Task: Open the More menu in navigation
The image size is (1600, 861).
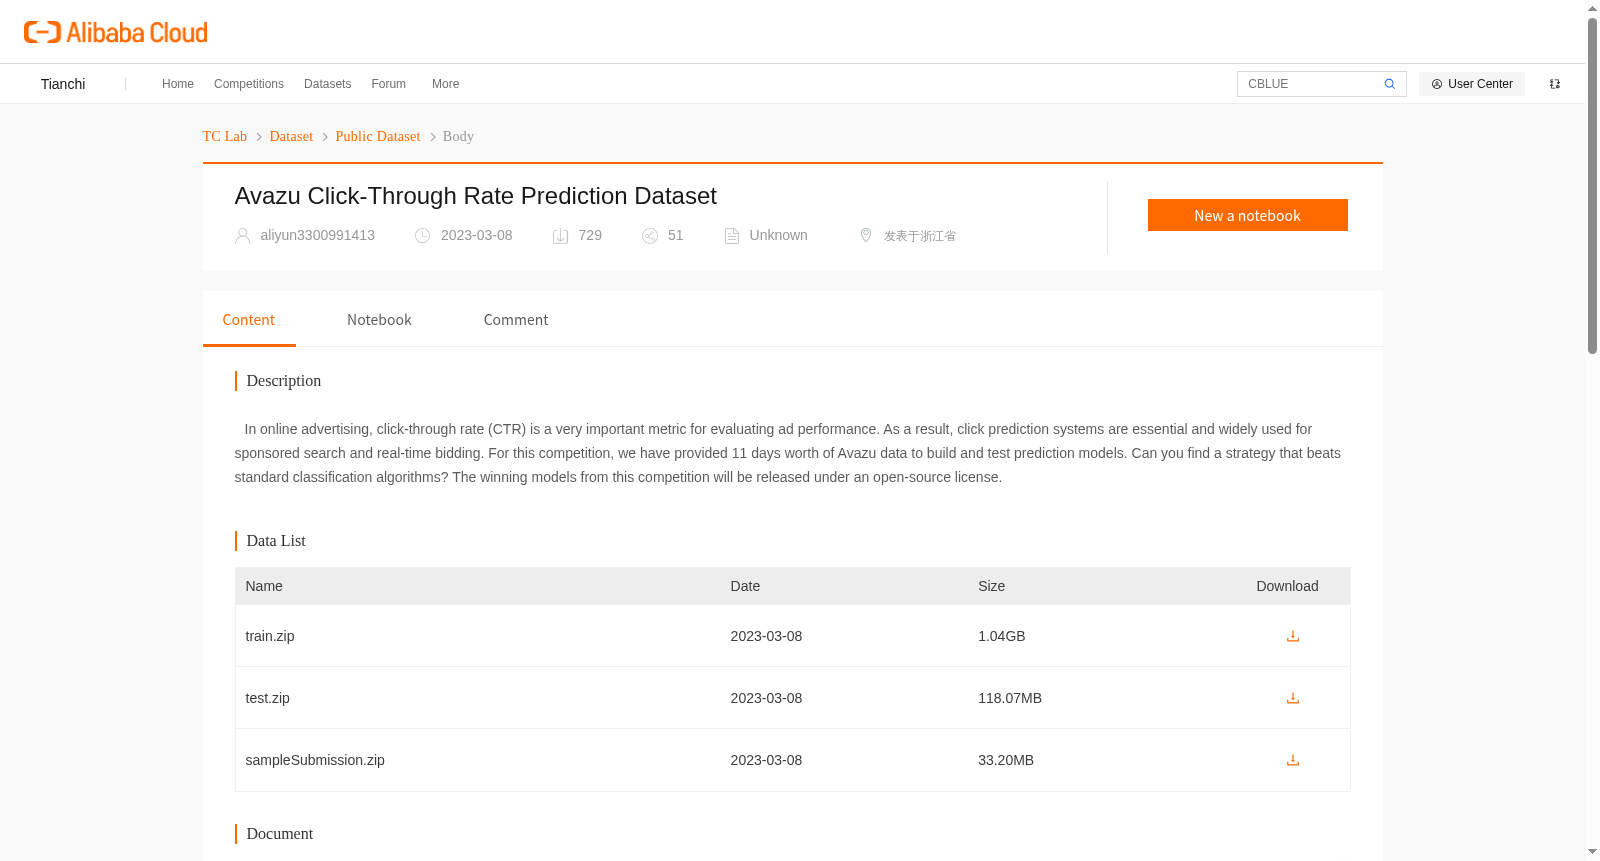Action: [x=446, y=84]
